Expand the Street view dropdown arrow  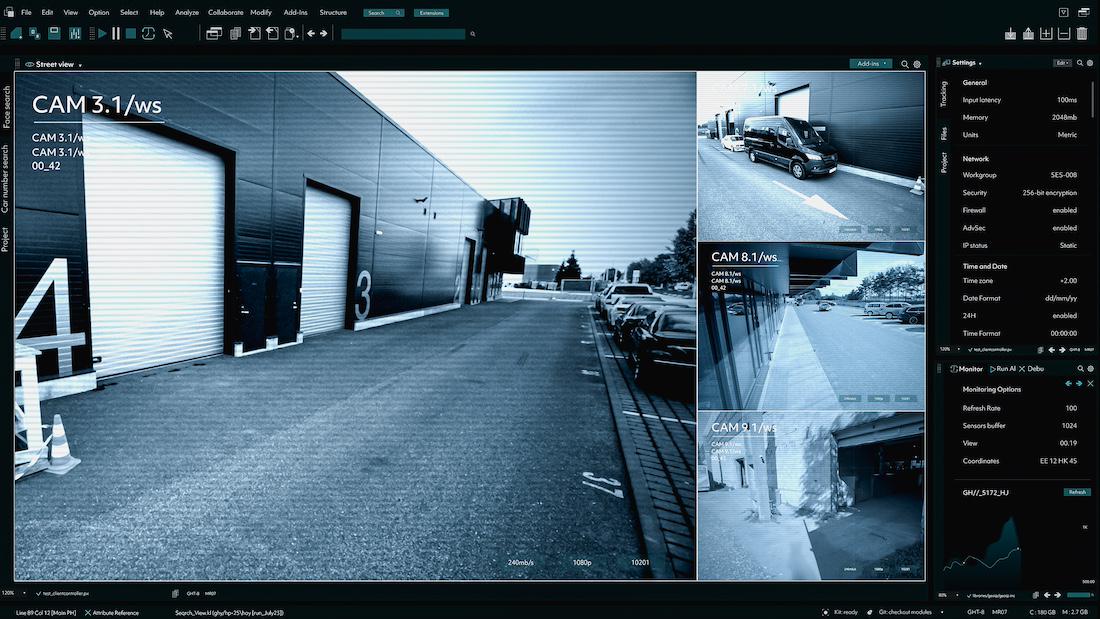pyautogui.click(x=80, y=65)
